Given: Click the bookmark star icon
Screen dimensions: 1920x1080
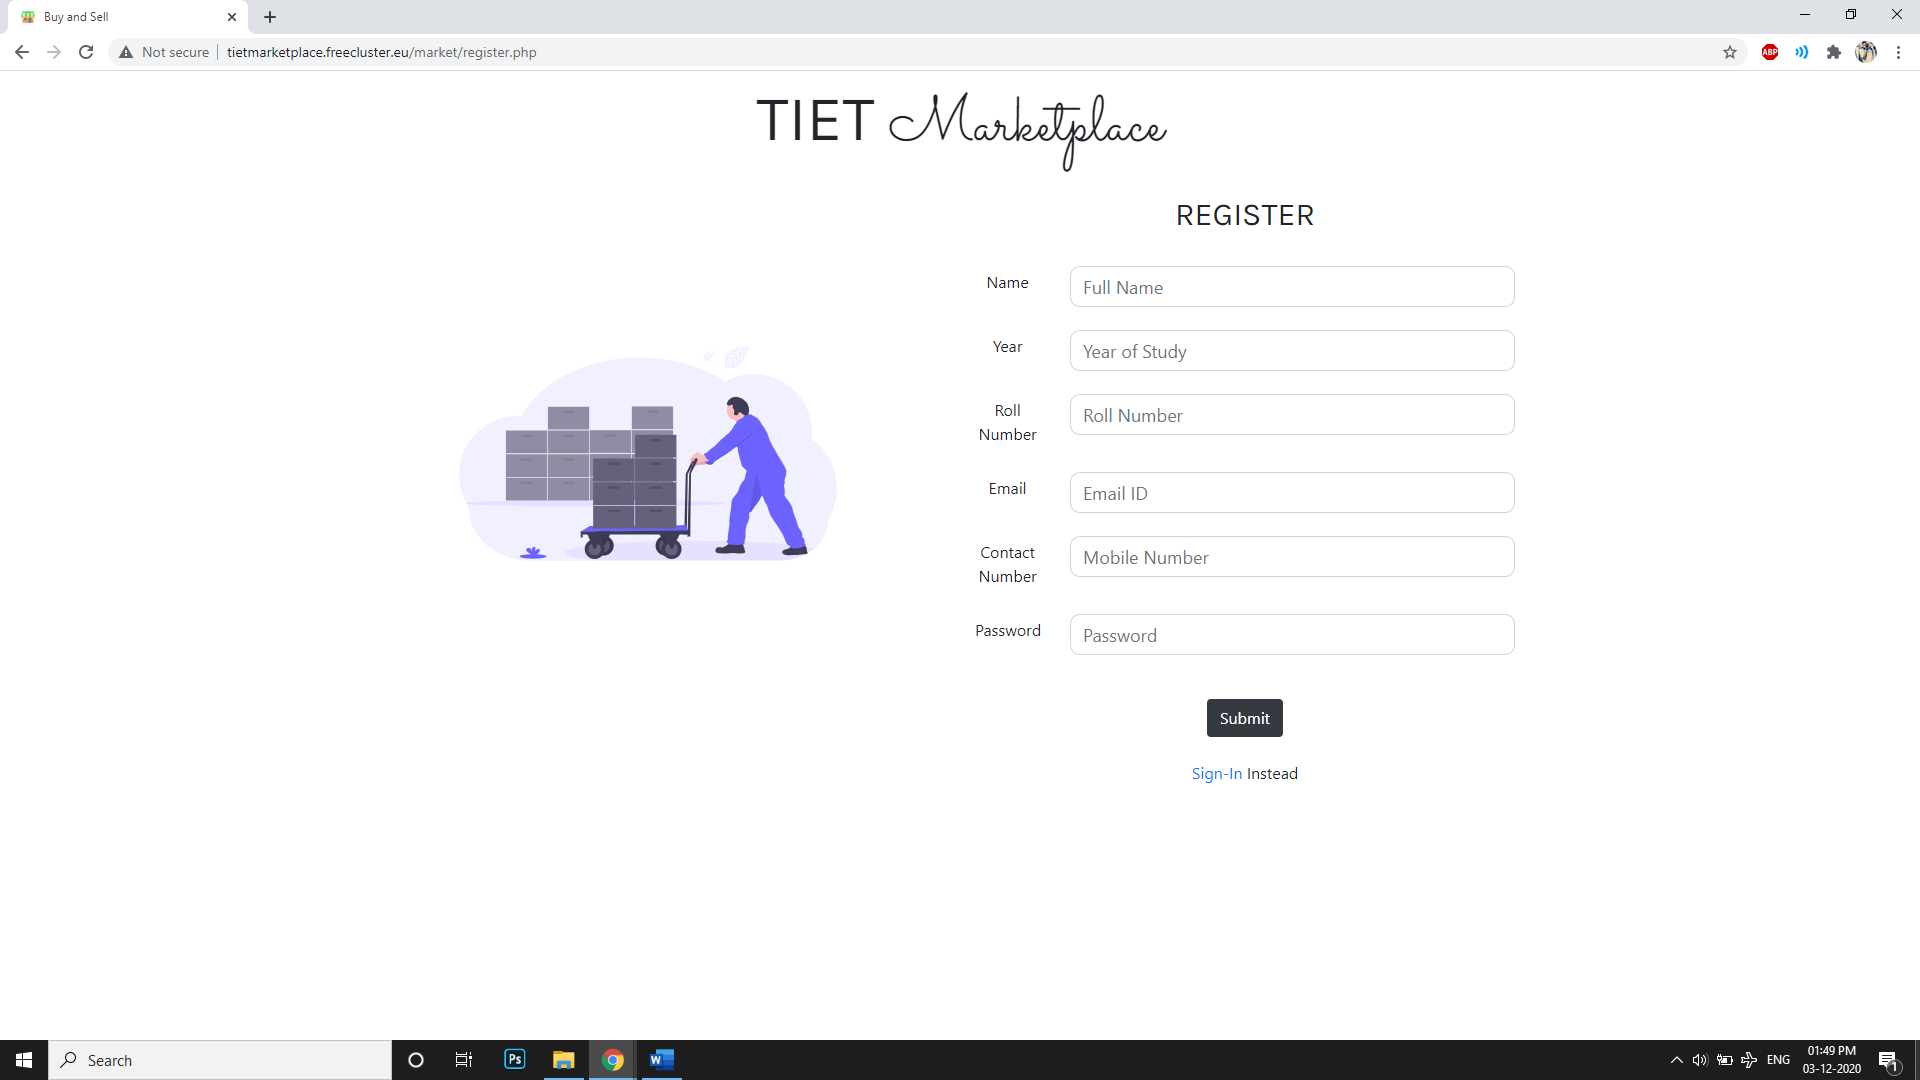Looking at the screenshot, I should (1730, 51).
